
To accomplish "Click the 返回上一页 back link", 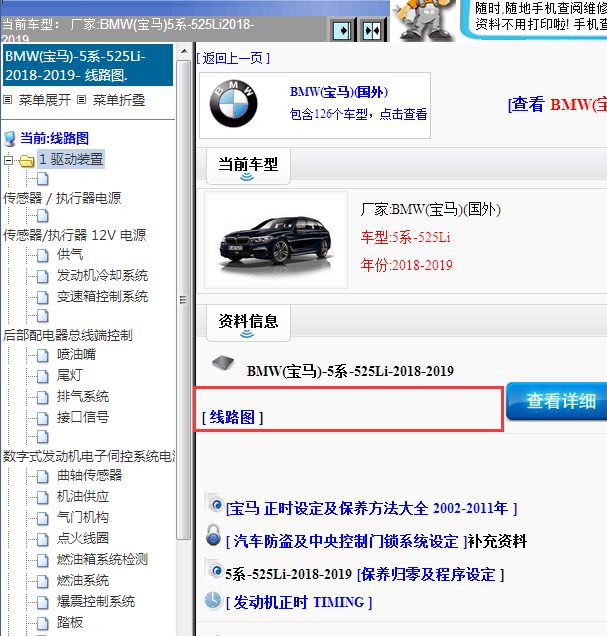I will (233, 58).
